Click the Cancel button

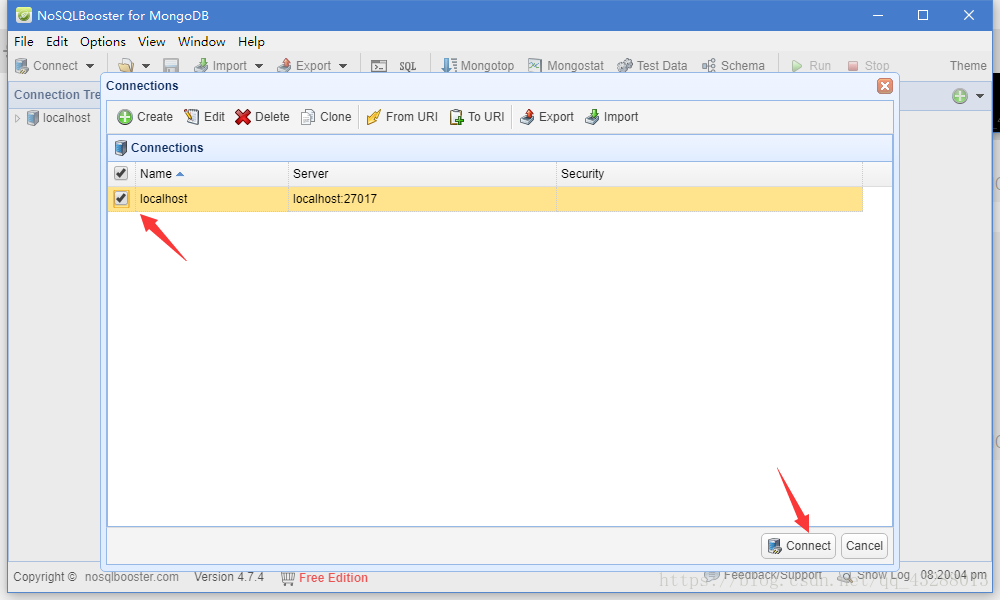(864, 546)
